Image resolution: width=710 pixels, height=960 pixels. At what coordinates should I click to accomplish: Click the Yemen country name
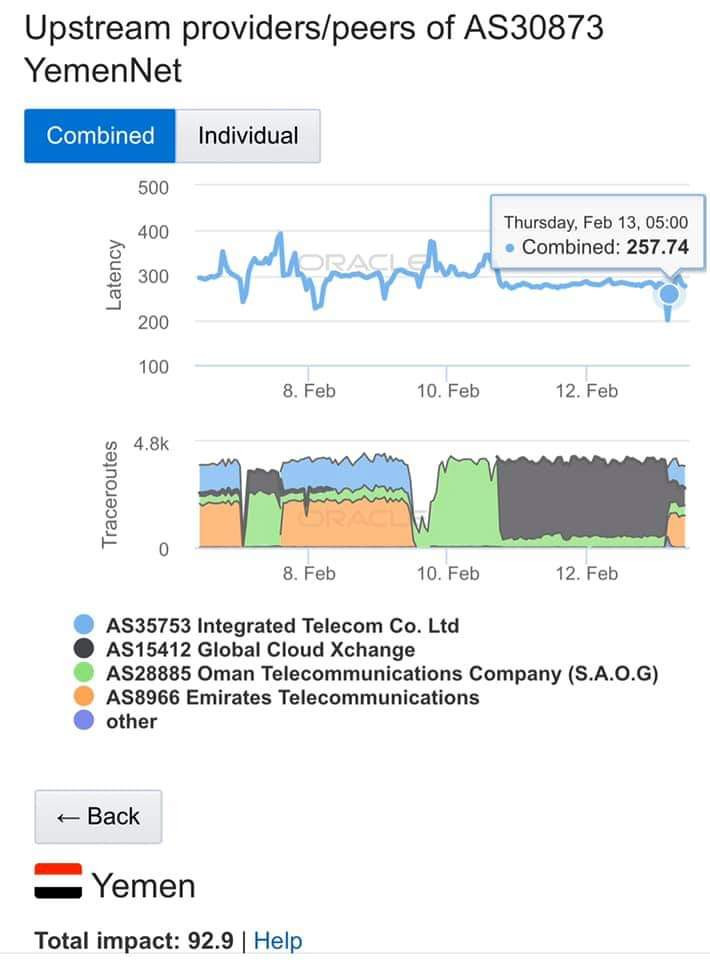click(143, 886)
